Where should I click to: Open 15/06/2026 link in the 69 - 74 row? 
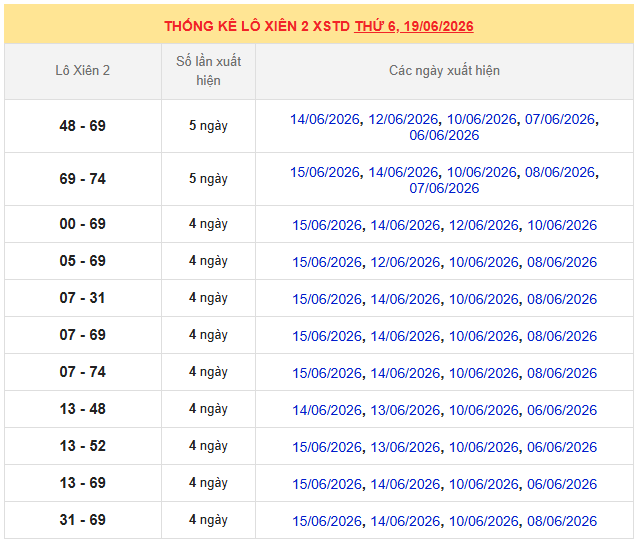click(x=325, y=172)
